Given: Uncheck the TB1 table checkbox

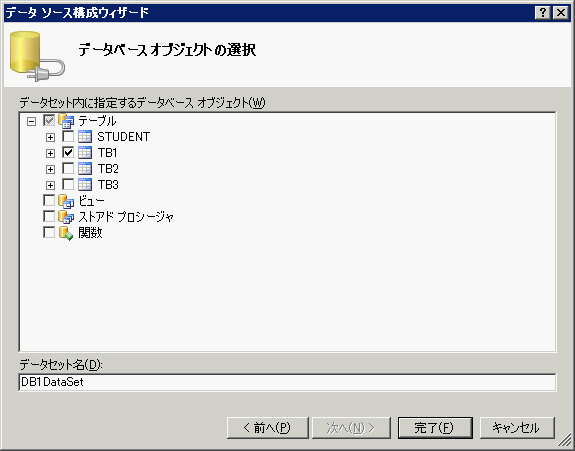Looking at the screenshot, I should click(x=68, y=152).
